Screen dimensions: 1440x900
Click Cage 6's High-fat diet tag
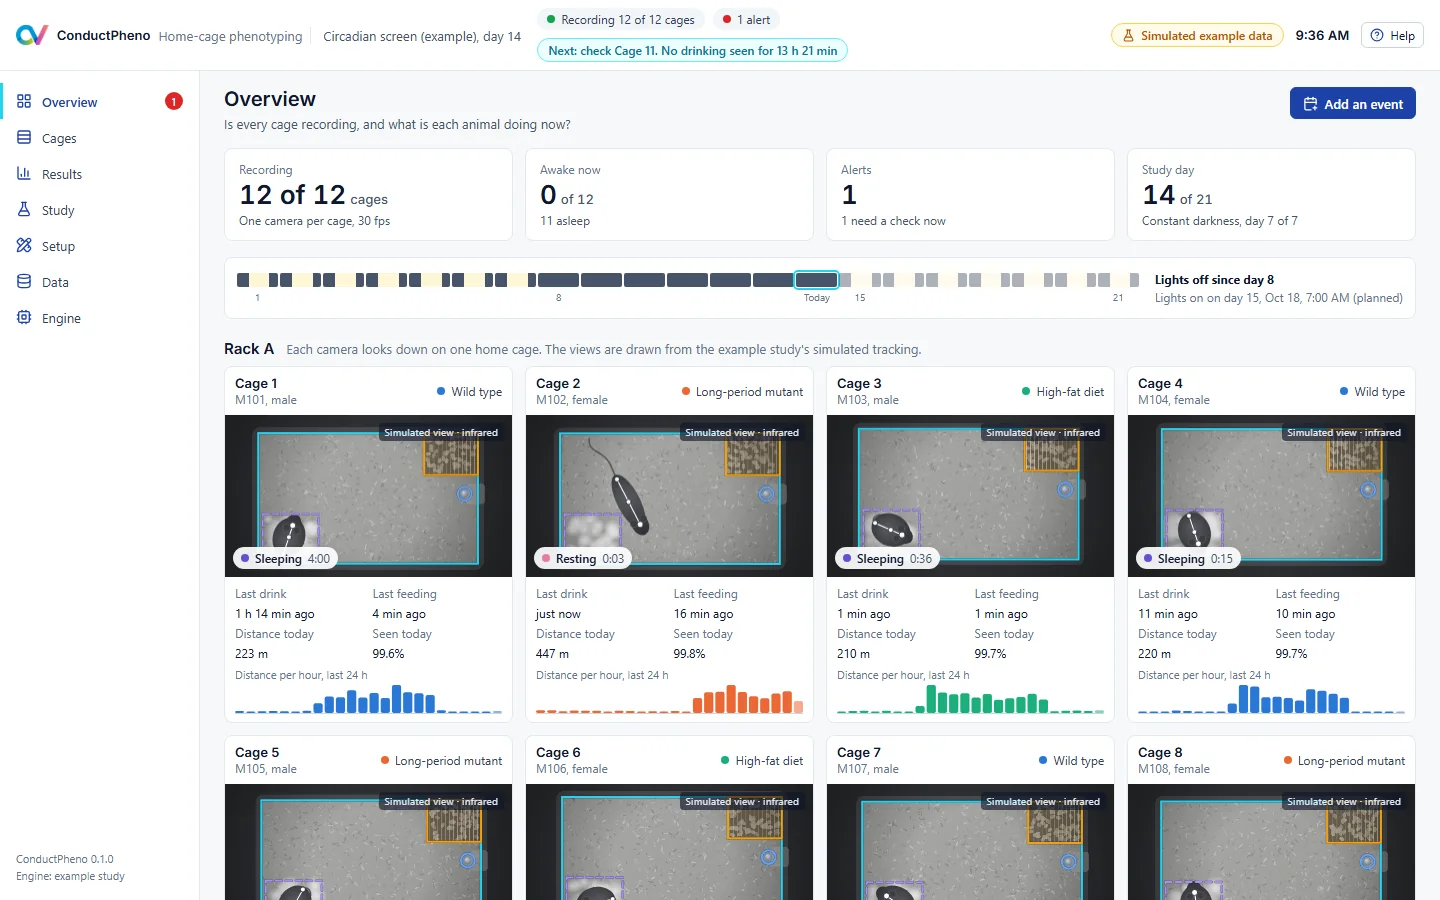pyautogui.click(x=762, y=761)
